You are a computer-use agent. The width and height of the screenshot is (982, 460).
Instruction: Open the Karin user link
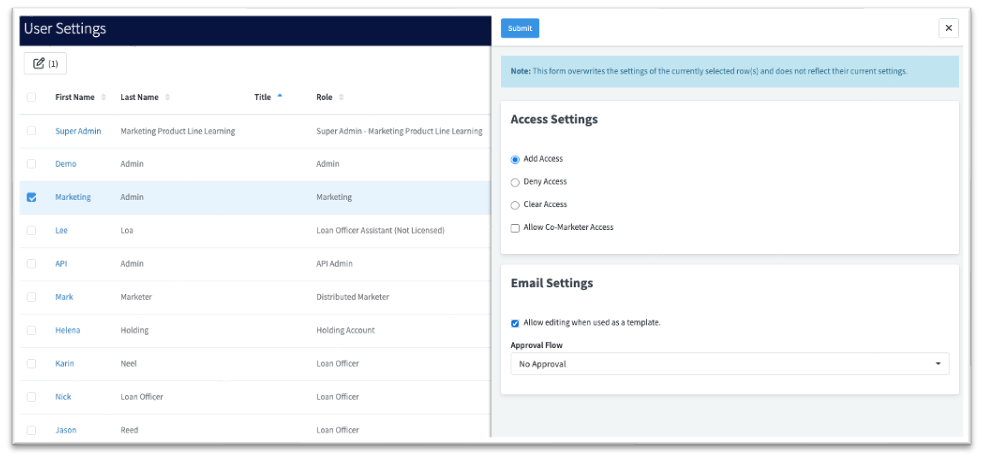[65, 364]
